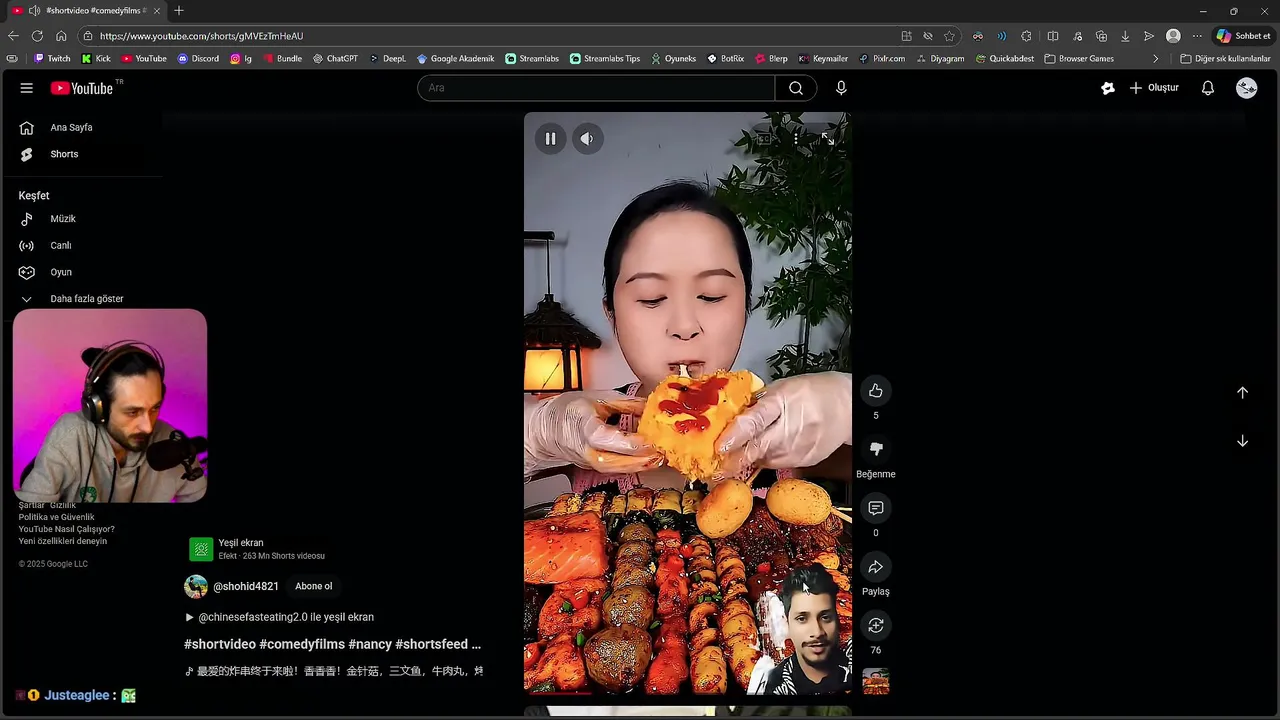Screen dimensions: 1280x720
Task: Click the YouTube search field
Action: 596,88
